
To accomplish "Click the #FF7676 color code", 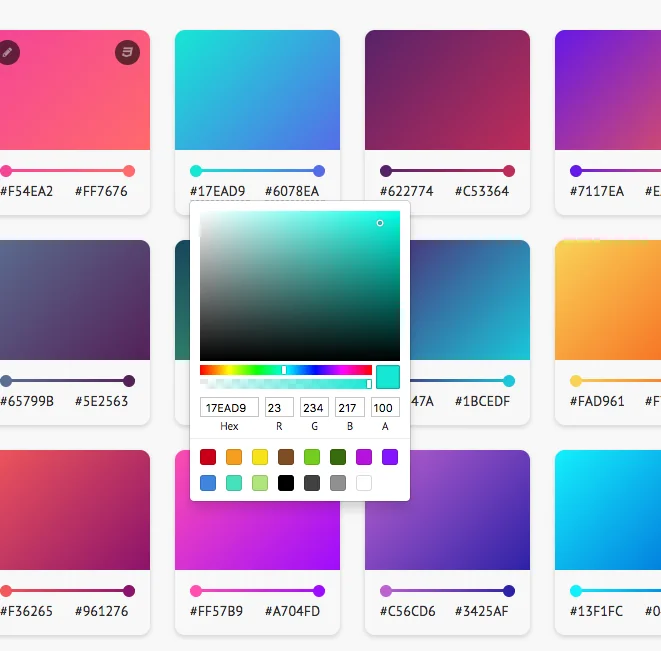I will (101, 191).
